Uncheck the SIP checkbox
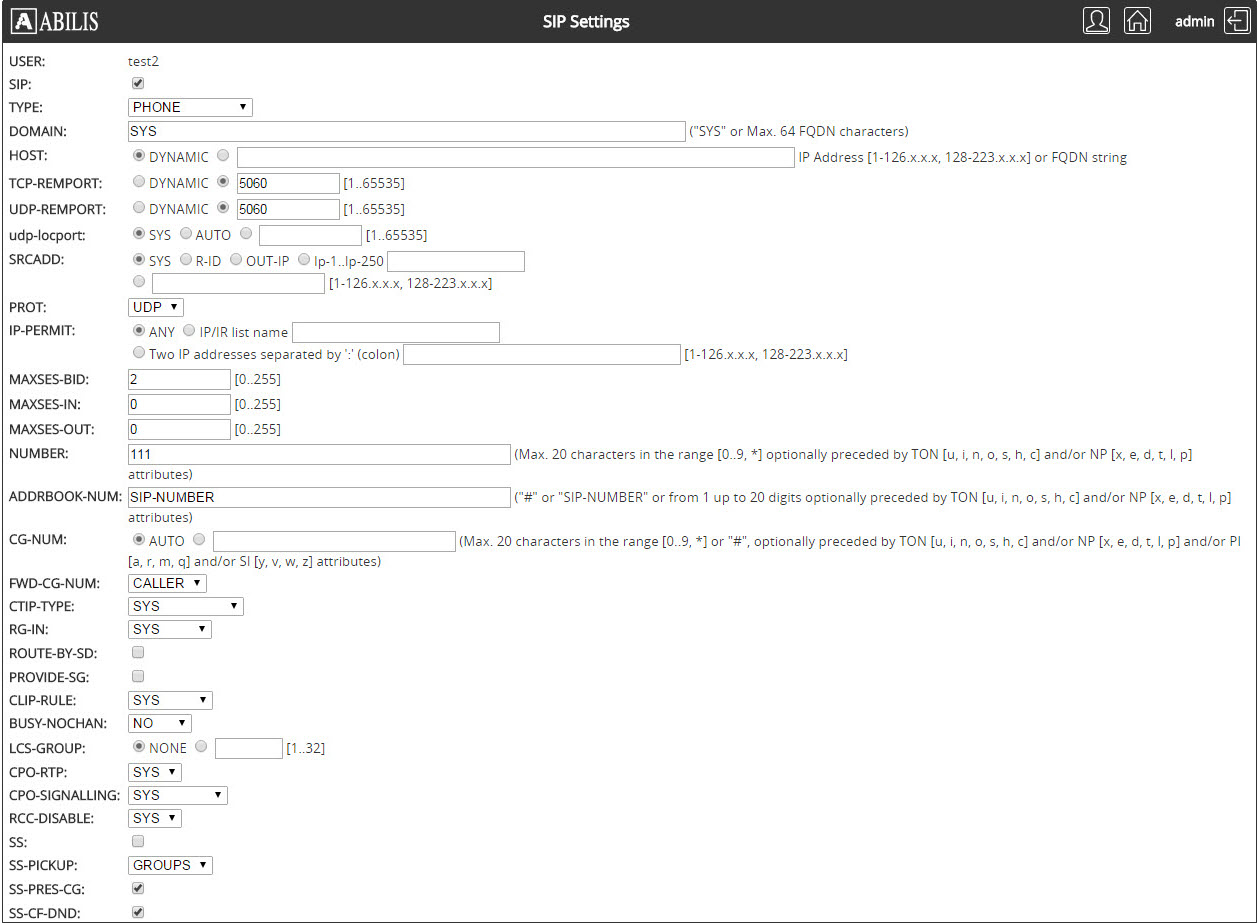The width and height of the screenshot is (1260, 923). 138,84
